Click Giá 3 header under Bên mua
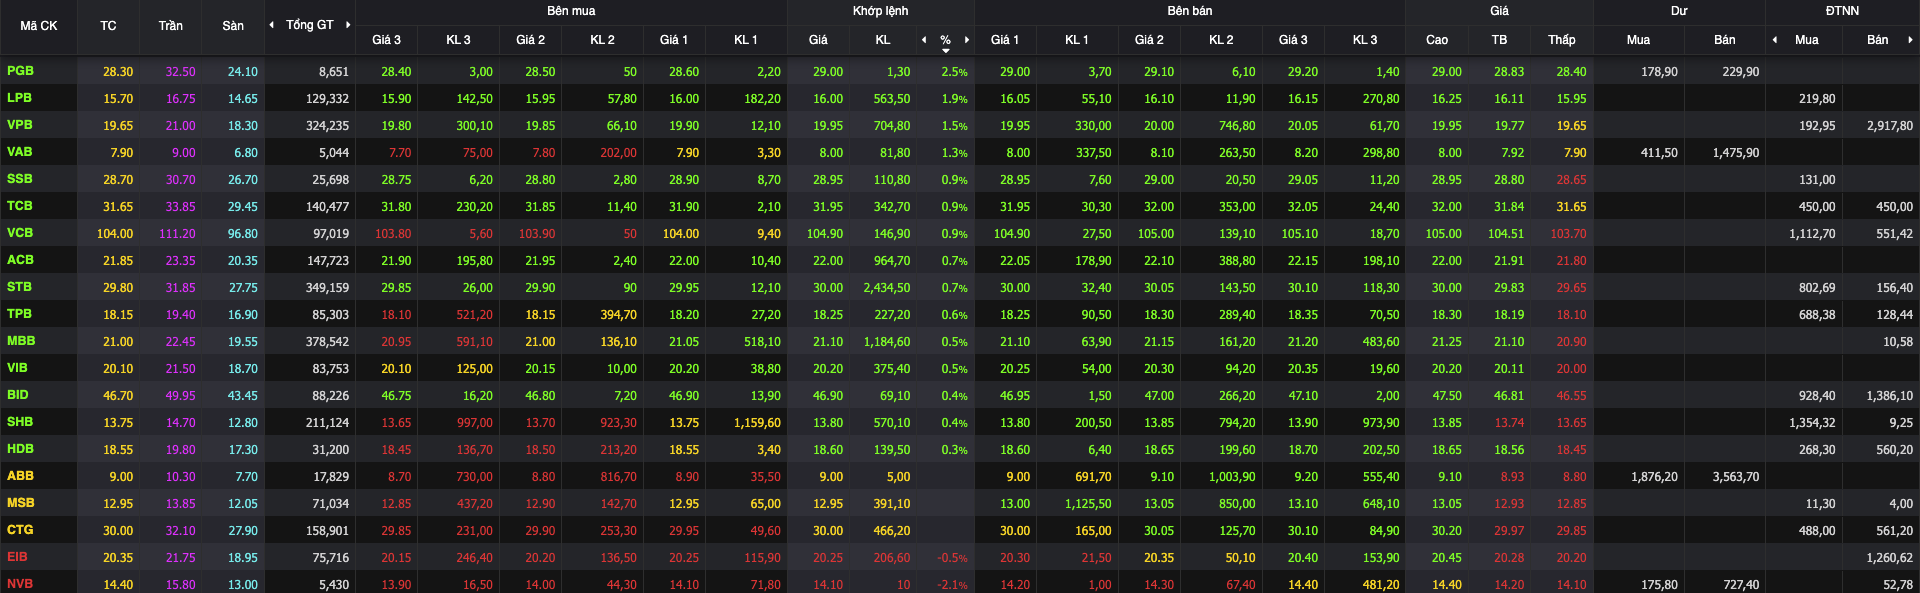 point(386,40)
